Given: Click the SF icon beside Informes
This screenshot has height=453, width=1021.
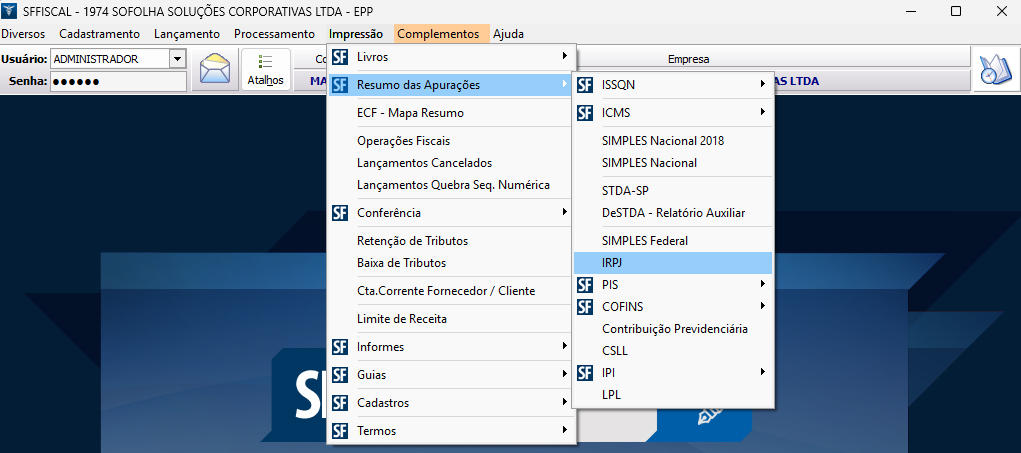Looking at the screenshot, I should (x=340, y=347).
